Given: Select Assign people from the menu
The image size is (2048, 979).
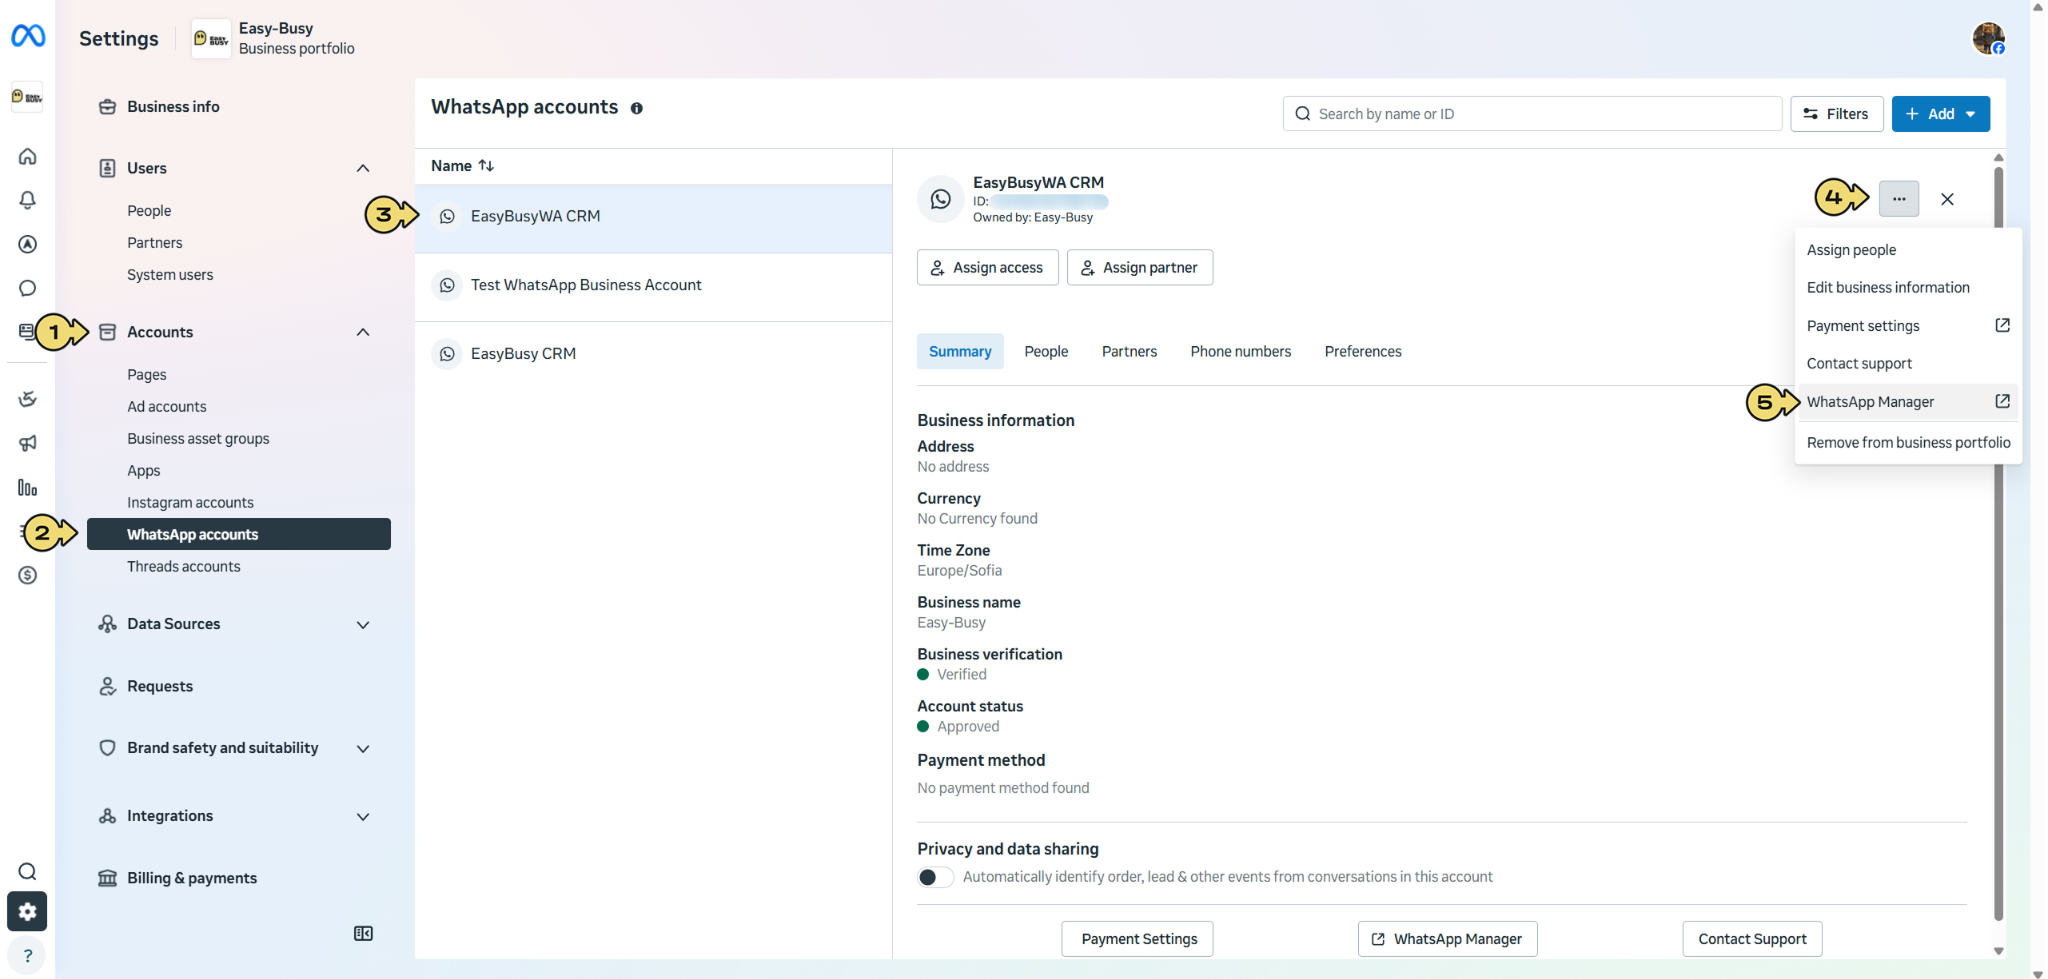Looking at the screenshot, I should click(1907, 250).
